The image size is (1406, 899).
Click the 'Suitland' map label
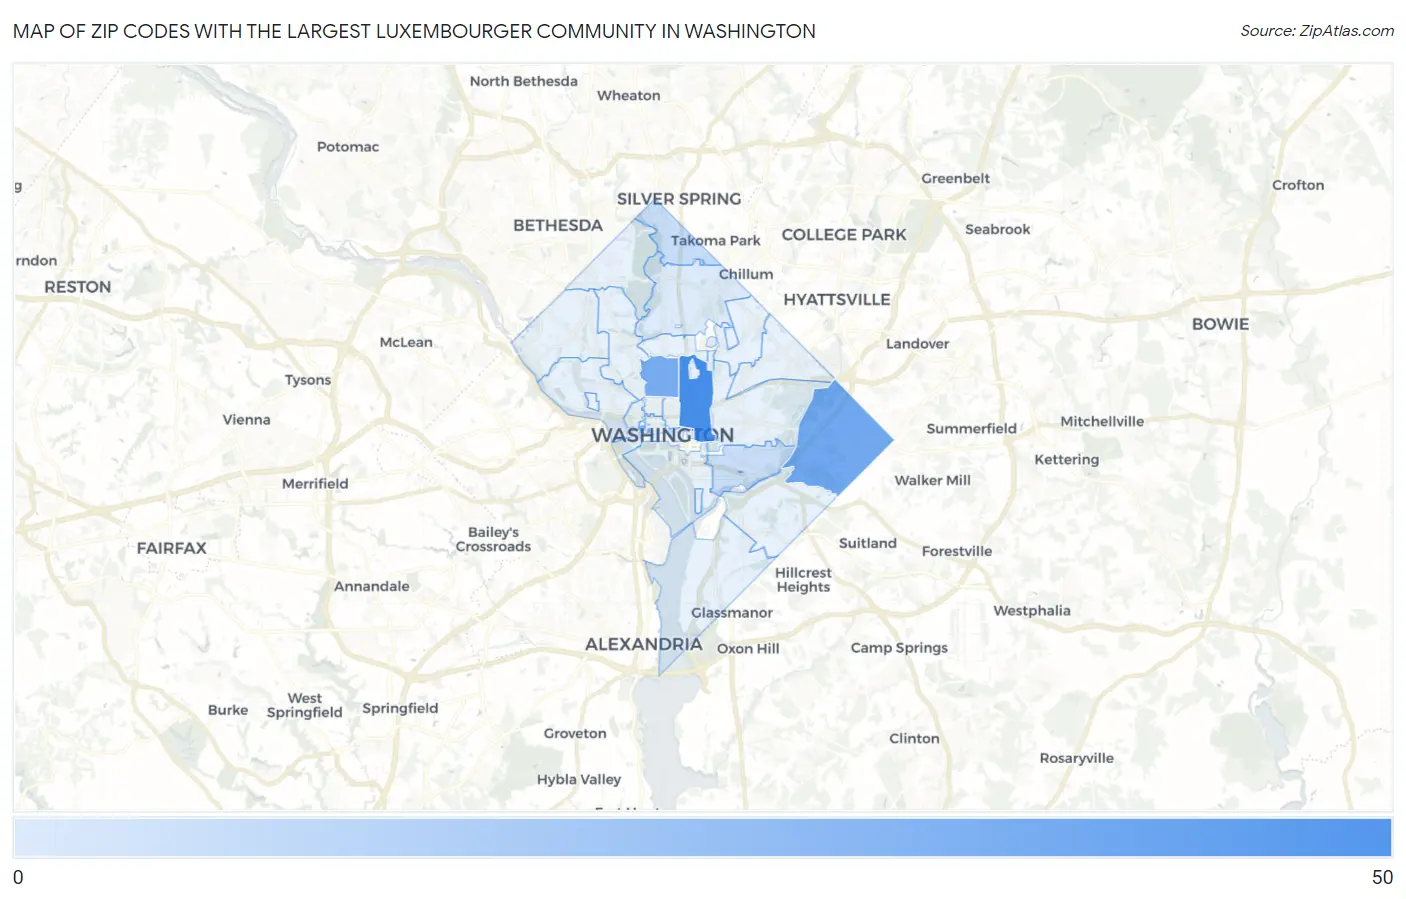868,544
